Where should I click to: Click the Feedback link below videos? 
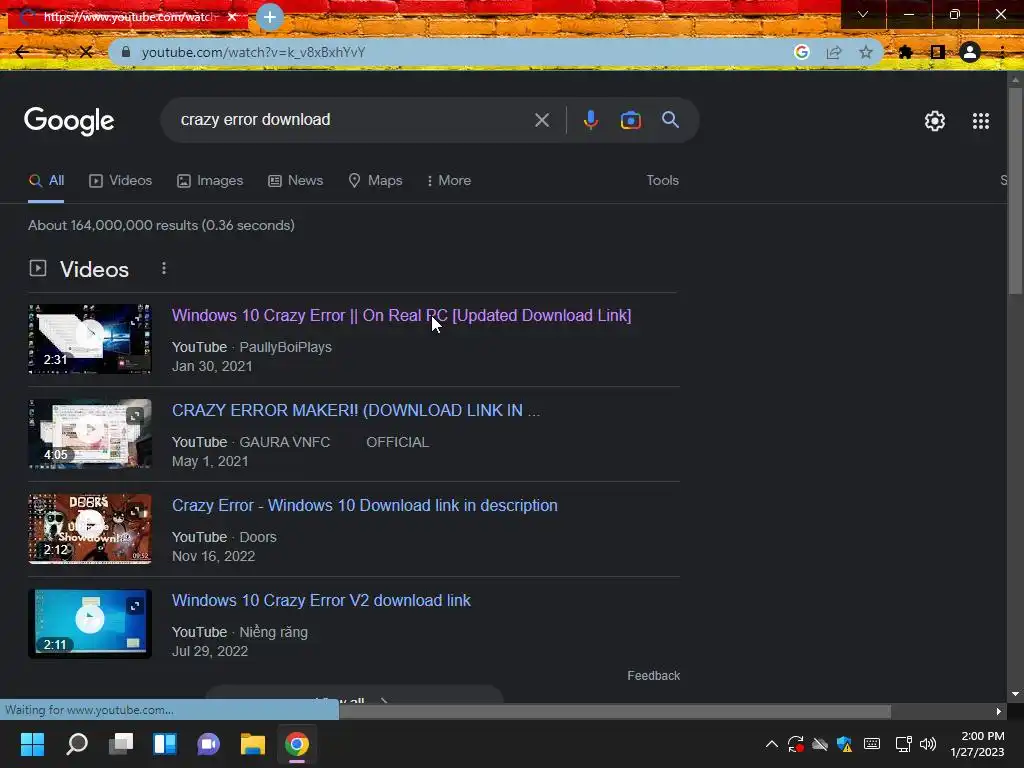653,676
